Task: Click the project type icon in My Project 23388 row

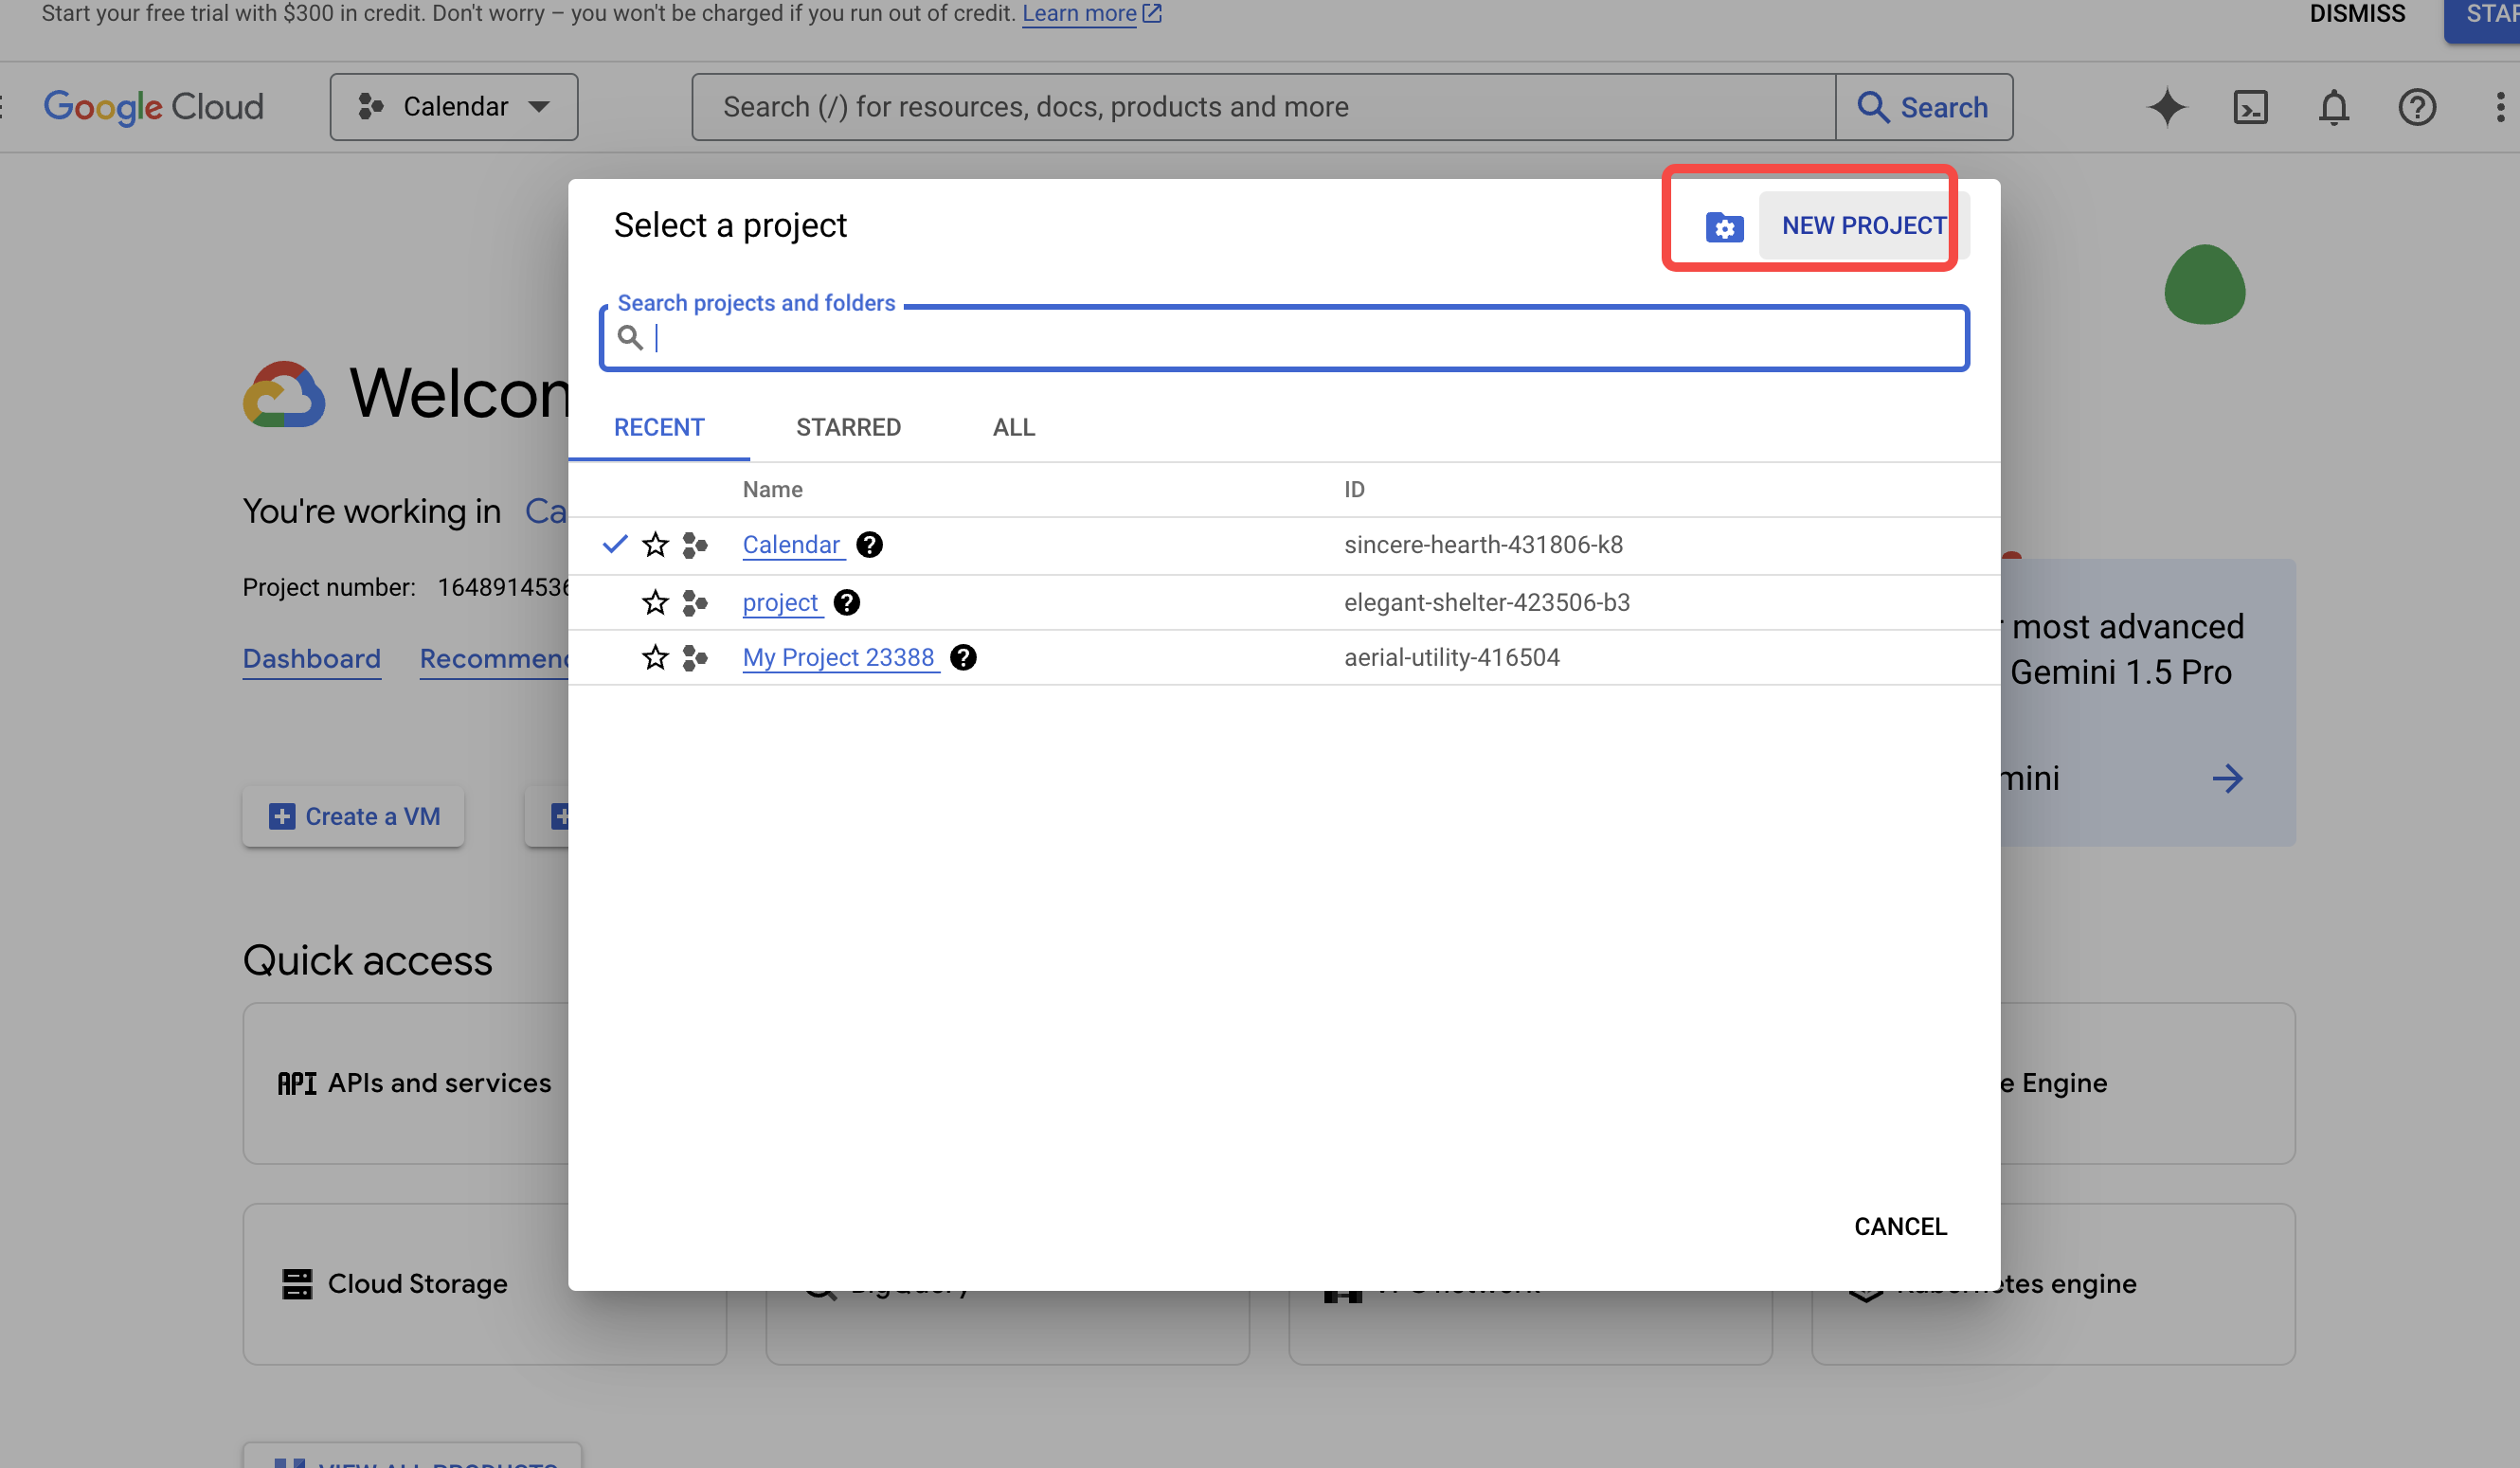Action: (694, 657)
